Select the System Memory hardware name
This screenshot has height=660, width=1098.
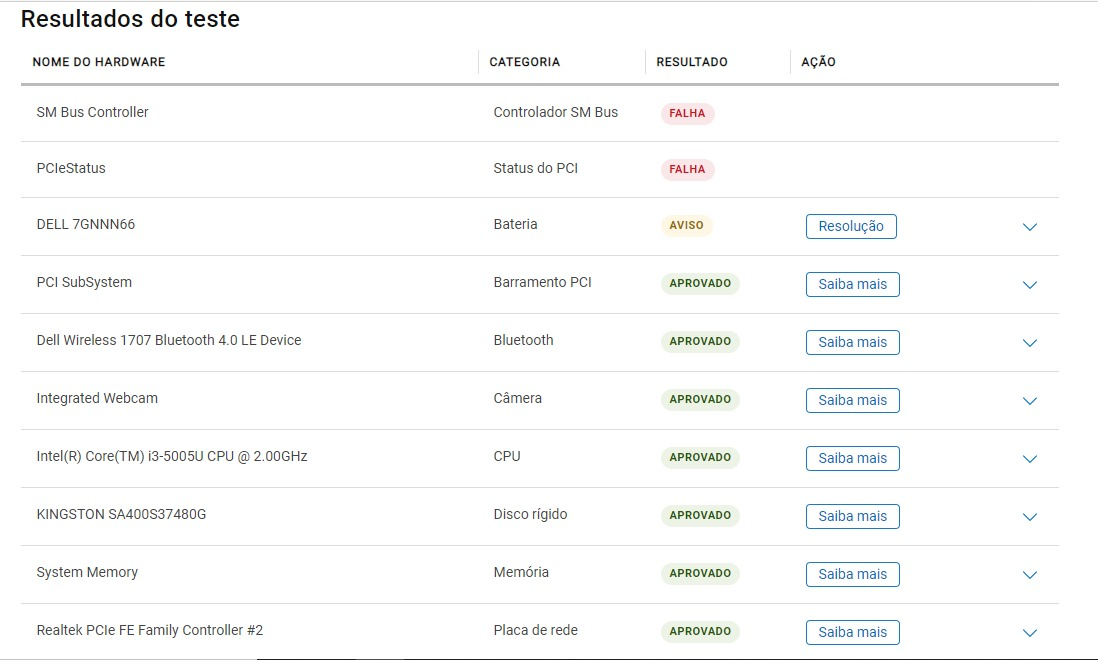tap(87, 573)
